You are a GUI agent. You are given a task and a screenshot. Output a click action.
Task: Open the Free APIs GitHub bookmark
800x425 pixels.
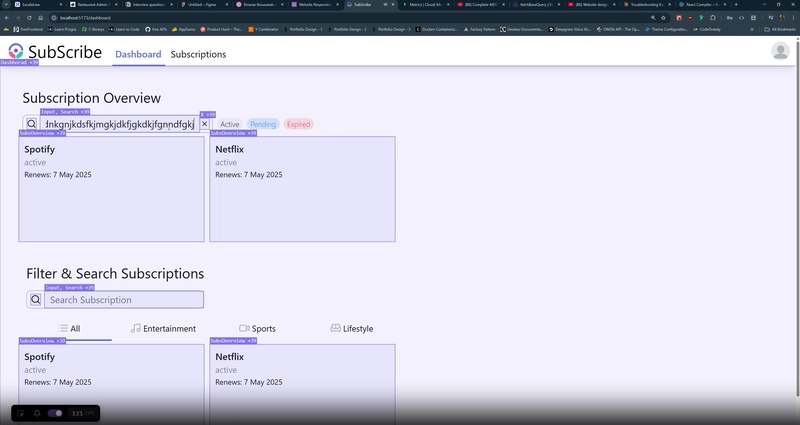tap(156, 29)
